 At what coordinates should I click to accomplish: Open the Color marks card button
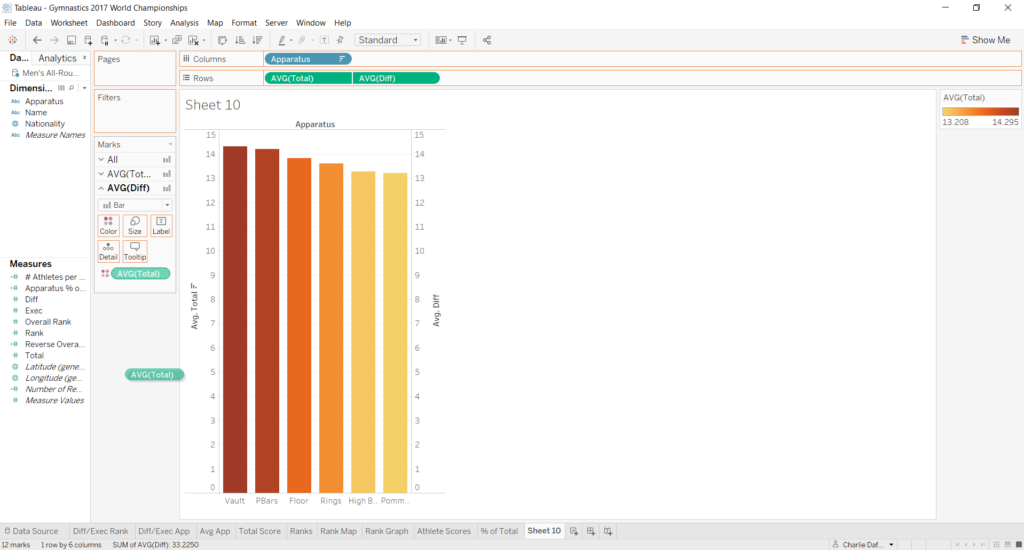pyautogui.click(x=108, y=225)
